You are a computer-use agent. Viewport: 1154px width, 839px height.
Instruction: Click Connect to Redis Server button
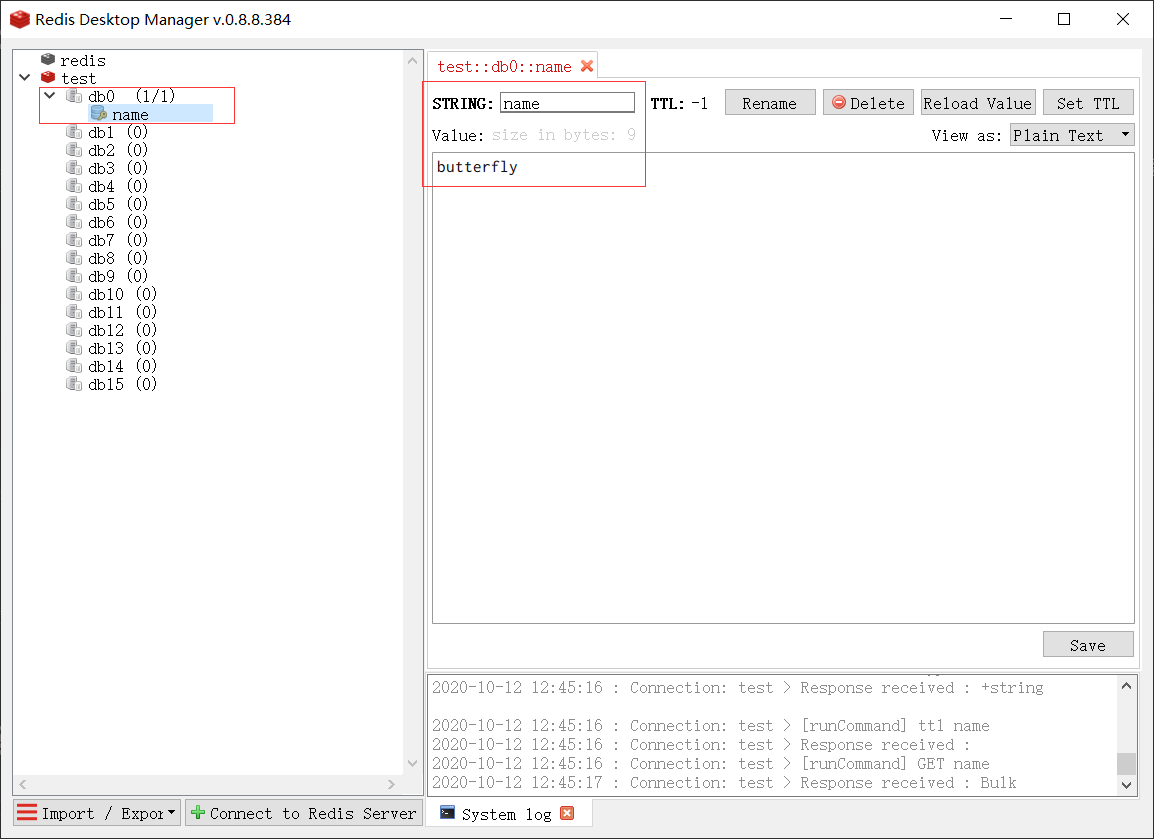[302, 813]
